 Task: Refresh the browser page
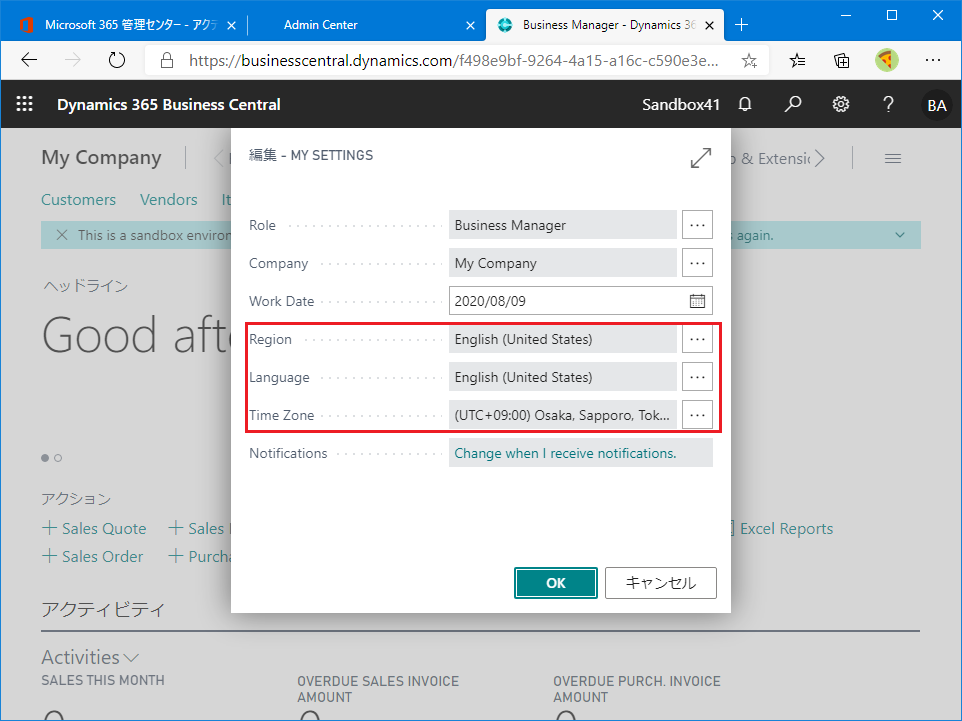point(117,60)
